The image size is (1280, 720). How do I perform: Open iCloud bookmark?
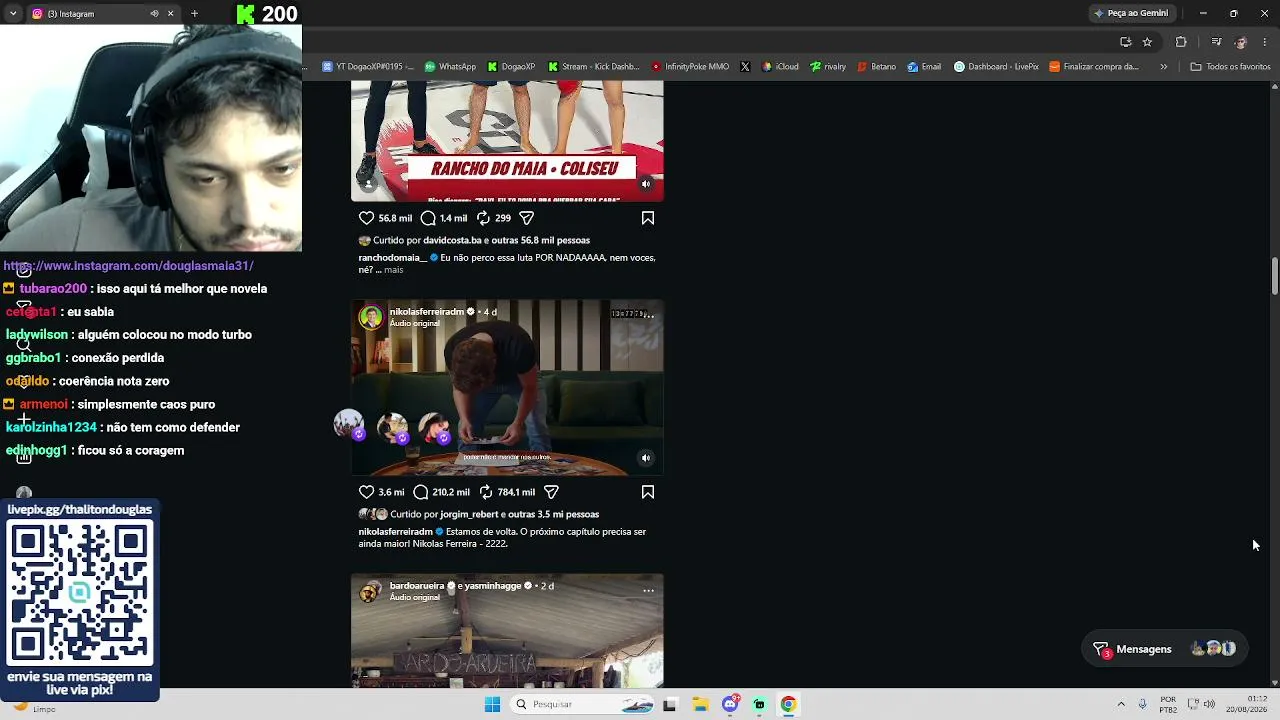click(780, 67)
